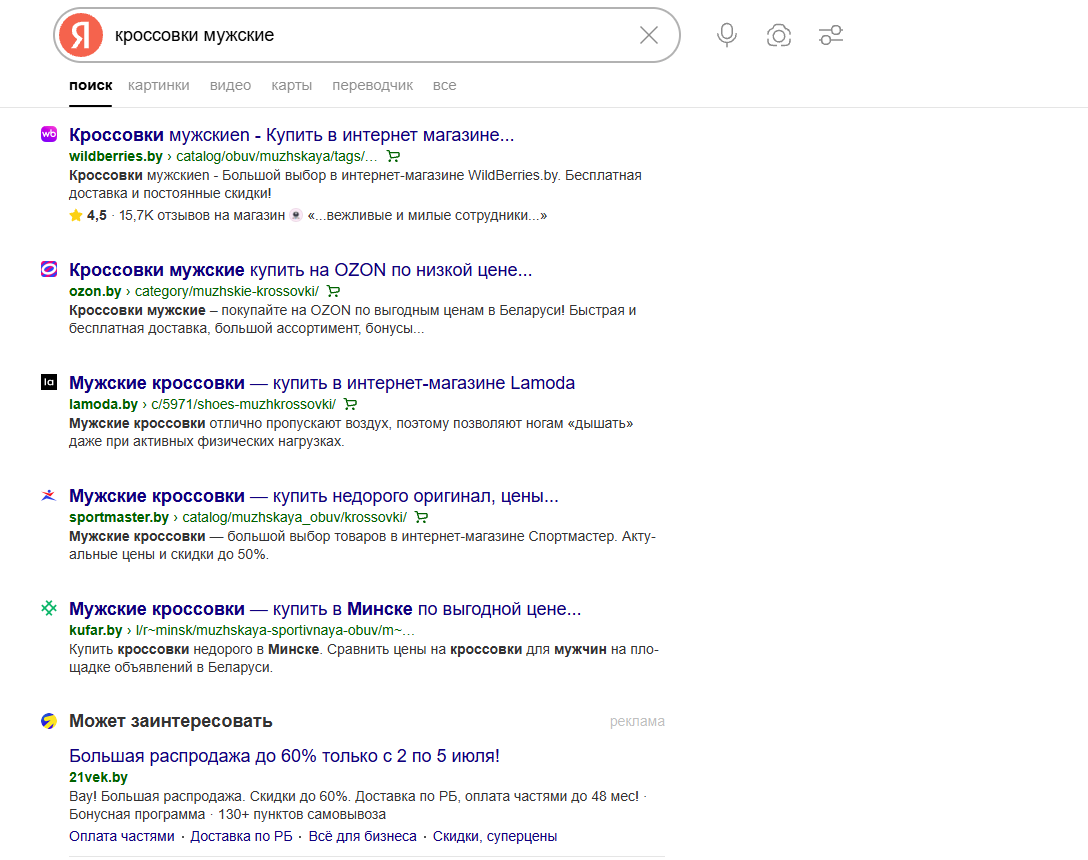The image size is (1088, 860).
Task: Click the Sportmaster favicon
Action: click(x=49, y=495)
